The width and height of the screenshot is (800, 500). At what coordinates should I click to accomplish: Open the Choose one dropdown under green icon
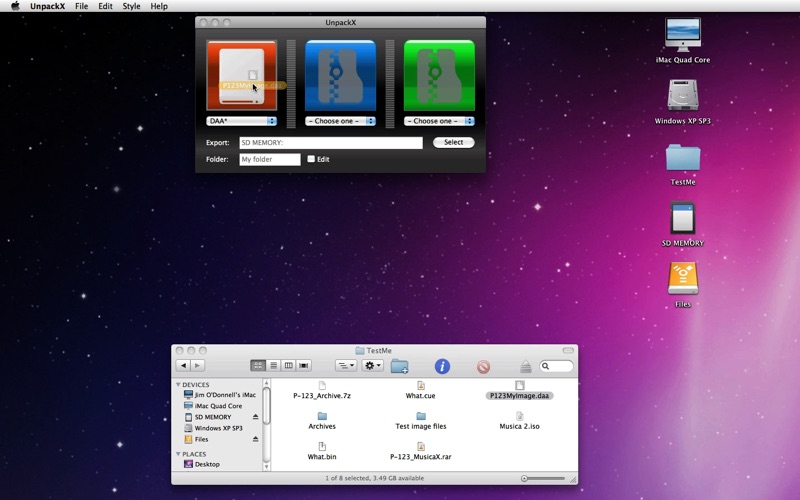[x=439, y=121]
